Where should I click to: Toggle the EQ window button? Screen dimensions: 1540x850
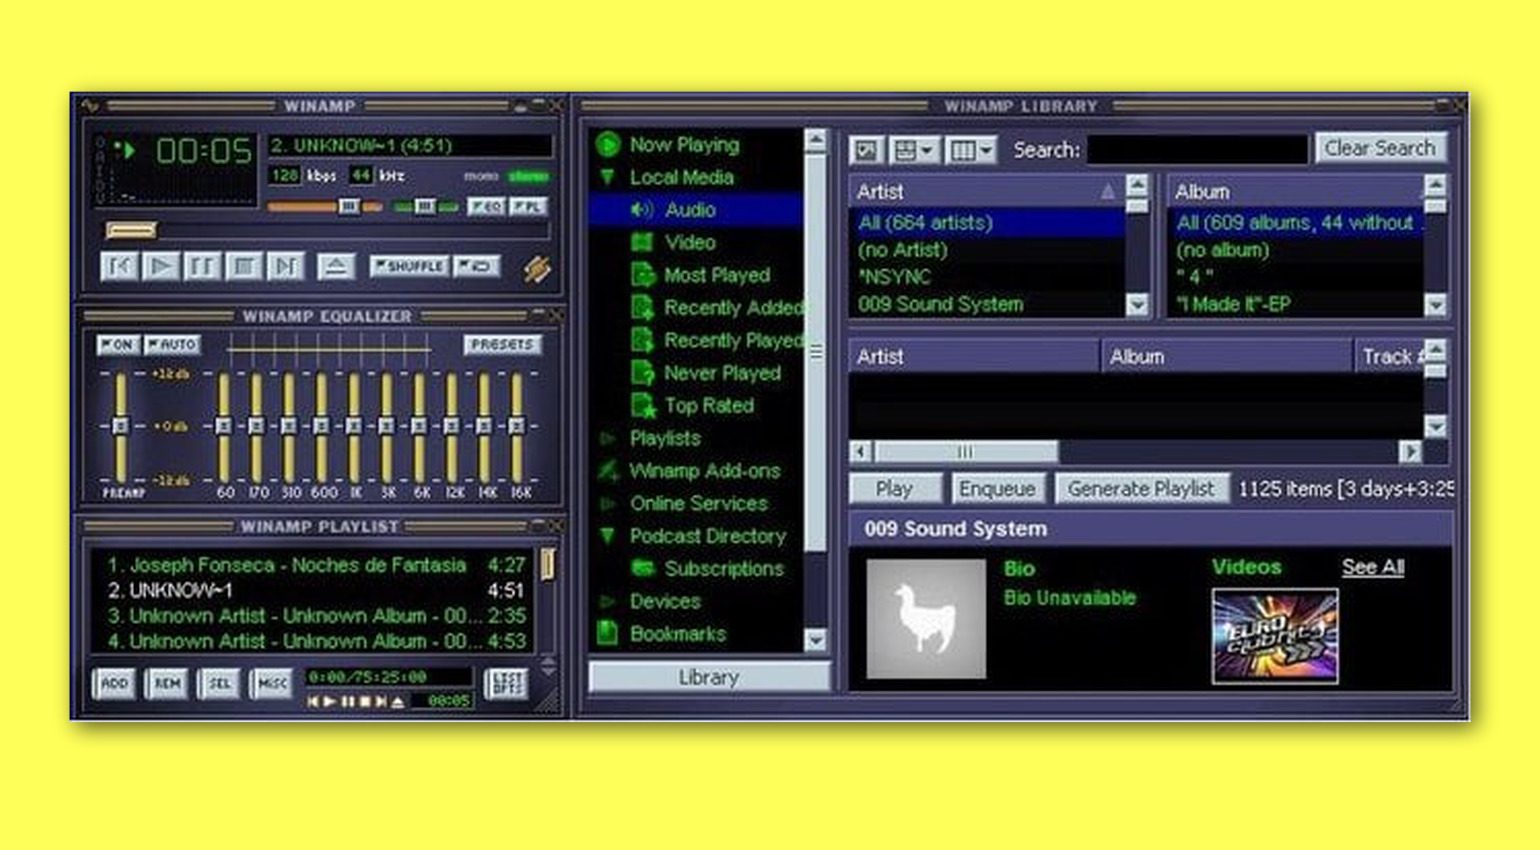pyautogui.click(x=487, y=206)
